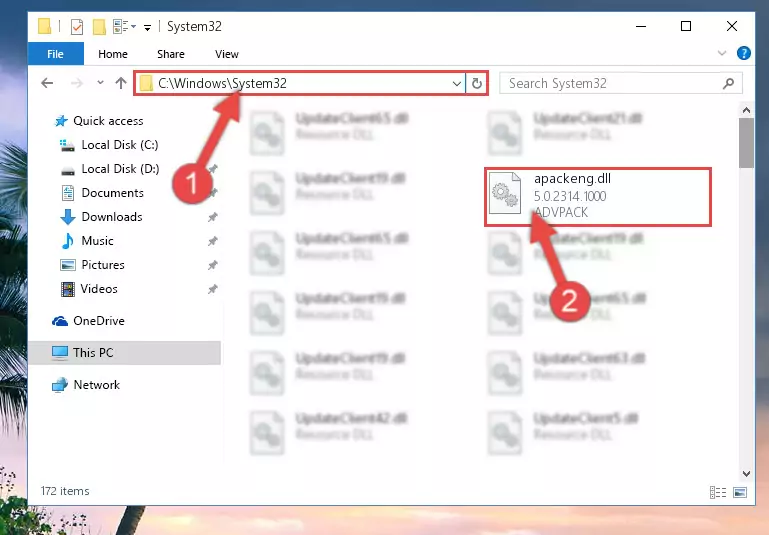Go up one folder level with Up arrow
This screenshot has width=769, height=535.
point(121,83)
